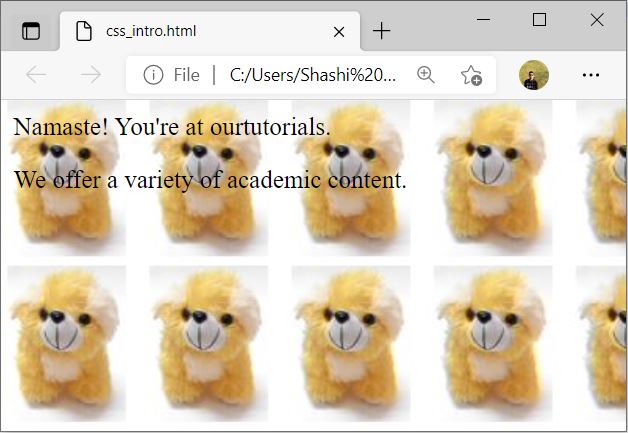The image size is (628, 433).
Task: Open the user profile avatar
Action: point(534,75)
